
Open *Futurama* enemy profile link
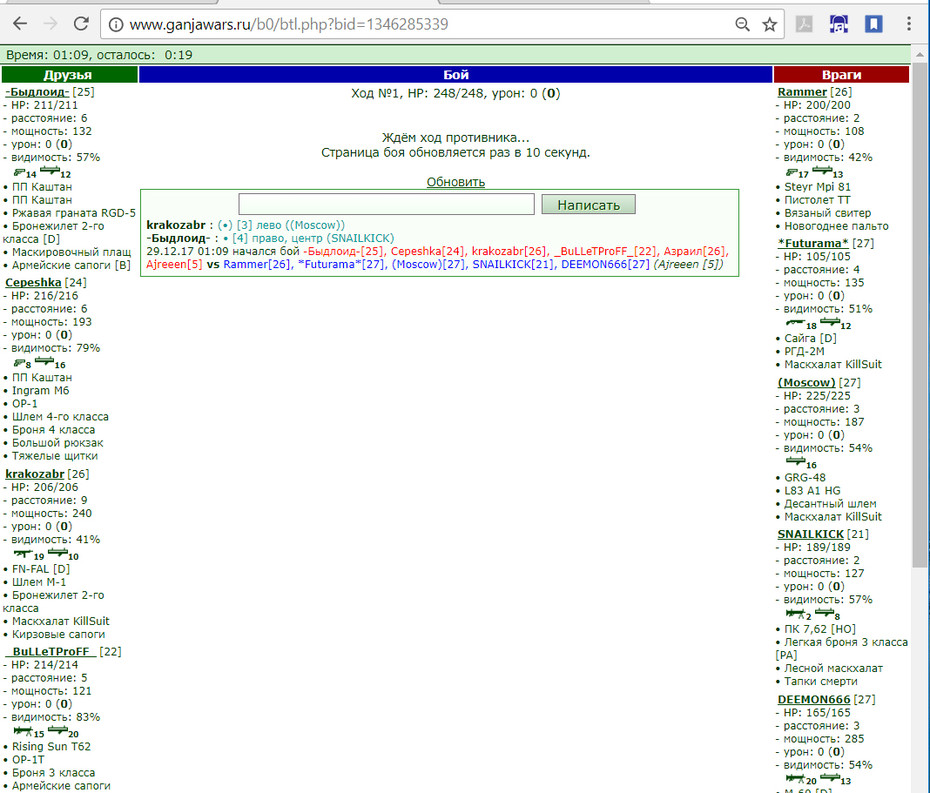(x=813, y=243)
